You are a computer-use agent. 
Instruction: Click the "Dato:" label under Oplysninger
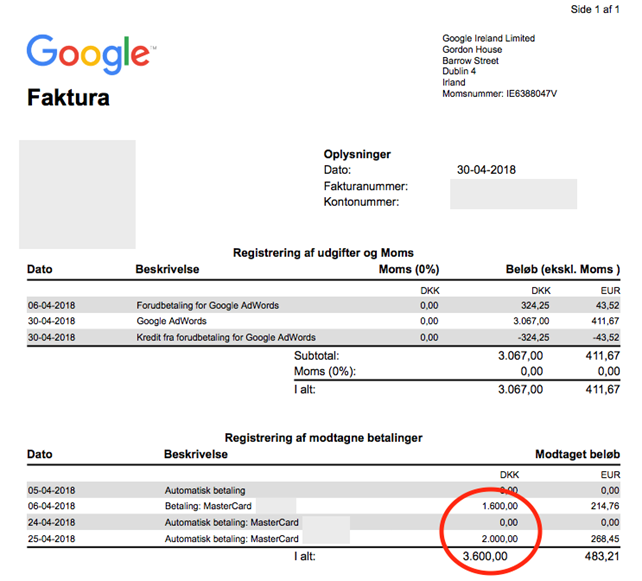point(337,170)
